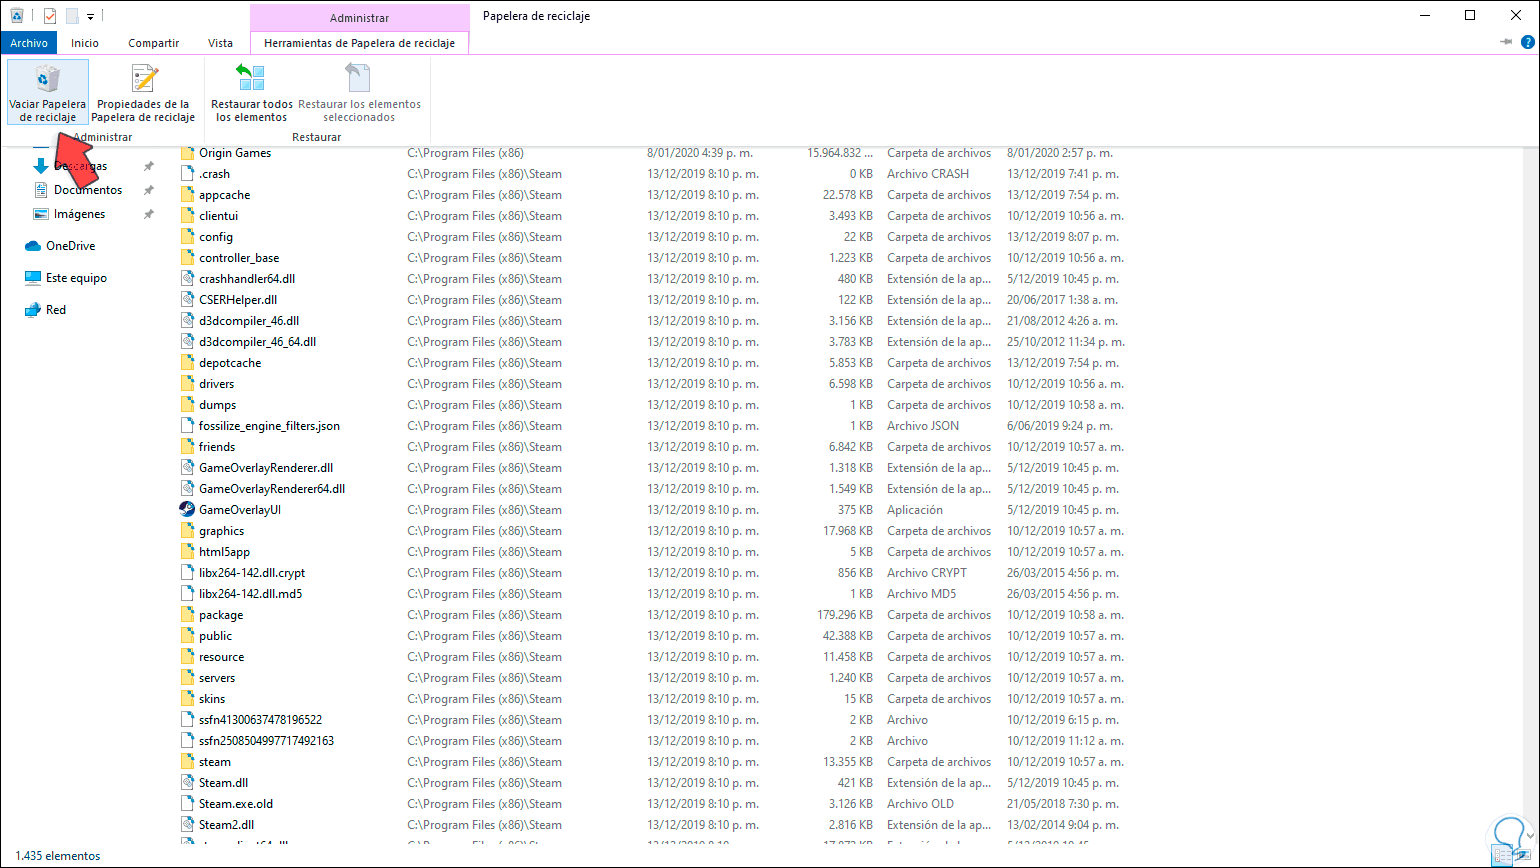Click the '1.435 elementos' status bar count
This screenshot has width=1540, height=868.
[57, 856]
